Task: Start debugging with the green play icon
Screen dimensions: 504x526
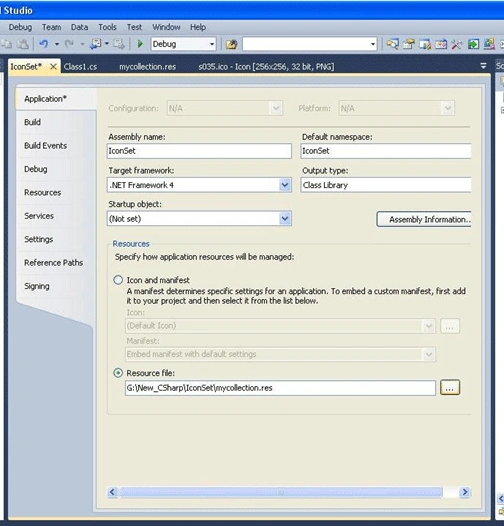Action: pos(140,44)
